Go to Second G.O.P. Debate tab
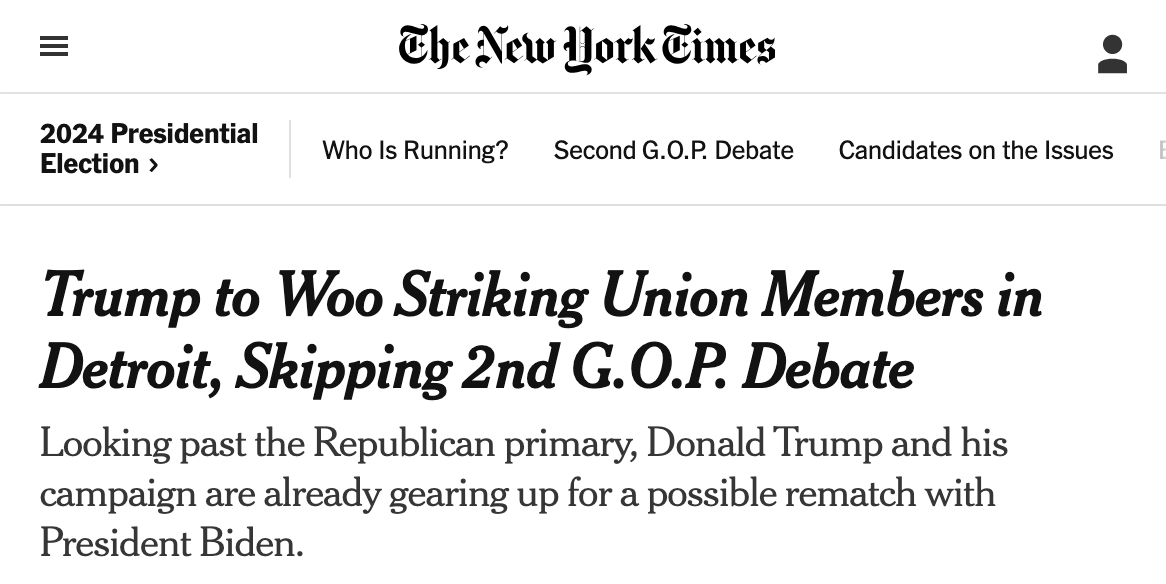This screenshot has height=584, width=1166. [673, 151]
